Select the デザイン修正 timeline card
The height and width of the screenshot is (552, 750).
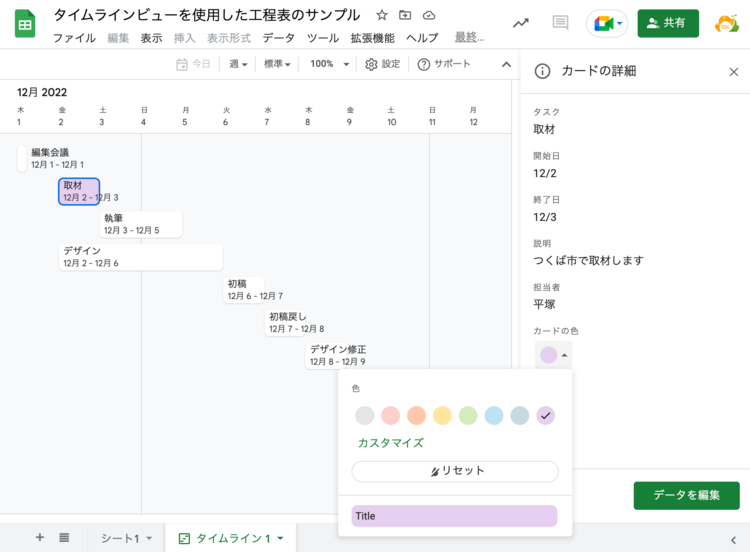(x=326, y=355)
